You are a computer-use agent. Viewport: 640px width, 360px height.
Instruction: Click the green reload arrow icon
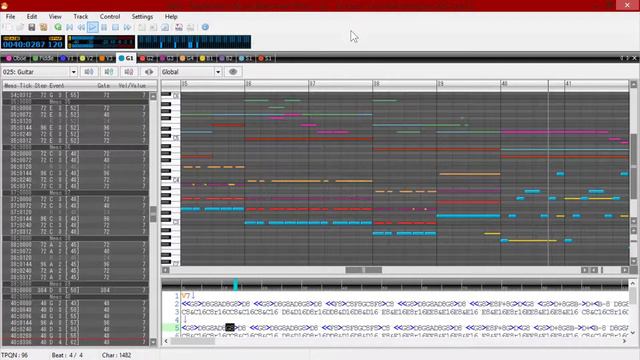58,27
